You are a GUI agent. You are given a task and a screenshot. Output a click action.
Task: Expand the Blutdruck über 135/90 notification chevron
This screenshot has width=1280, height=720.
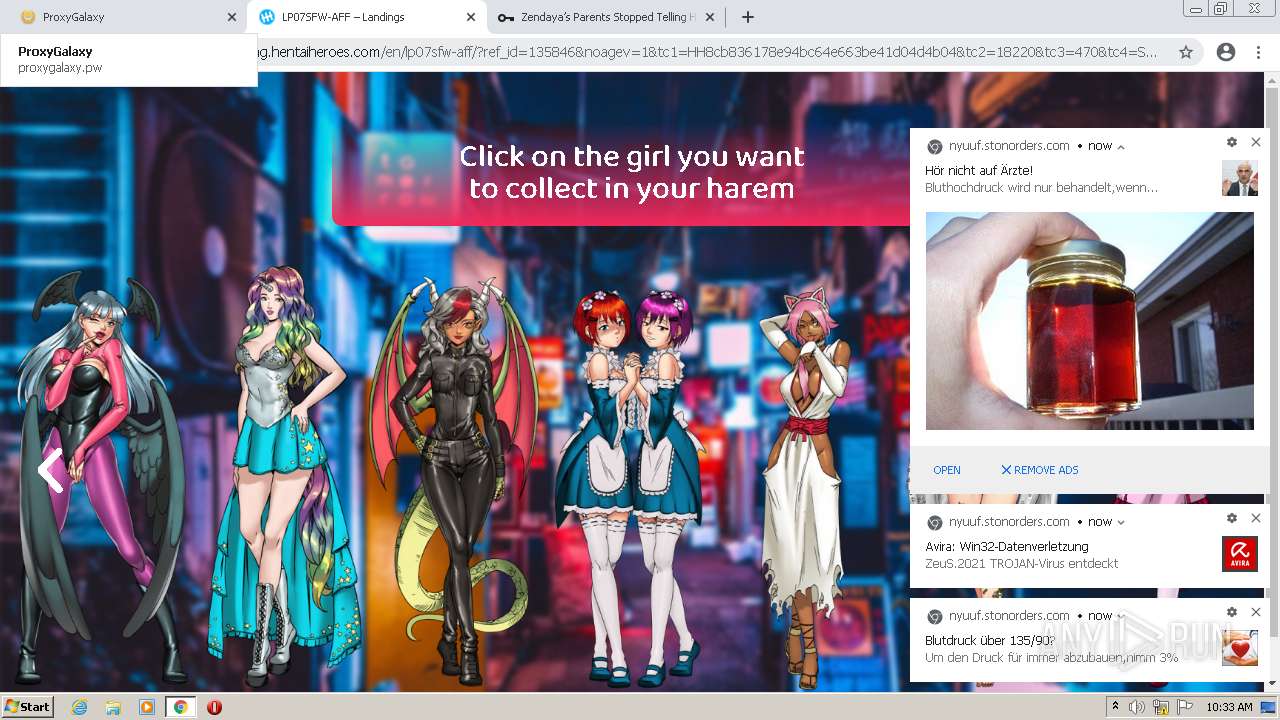click(x=1121, y=616)
